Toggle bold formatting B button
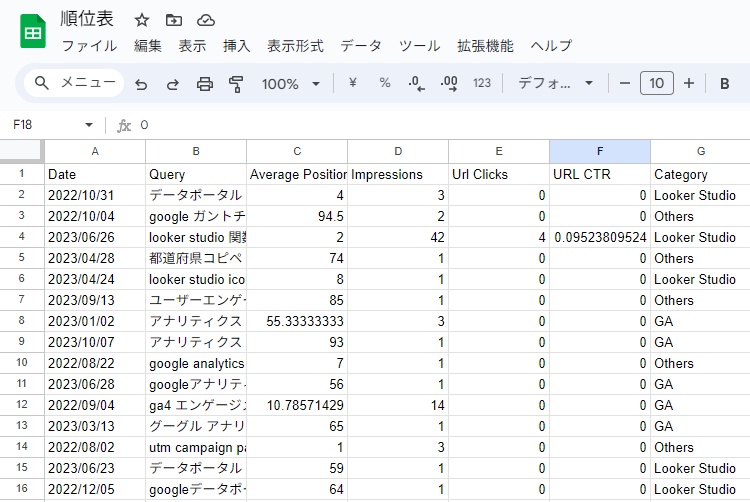This screenshot has height=502, width=750. tap(725, 84)
